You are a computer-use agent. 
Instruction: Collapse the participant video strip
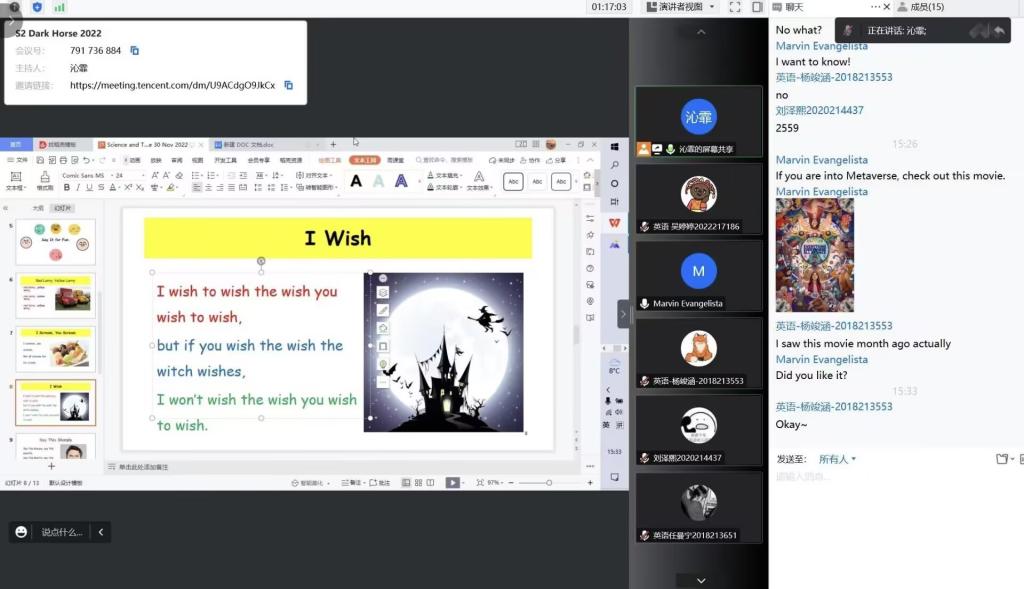pyautogui.click(x=624, y=313)
